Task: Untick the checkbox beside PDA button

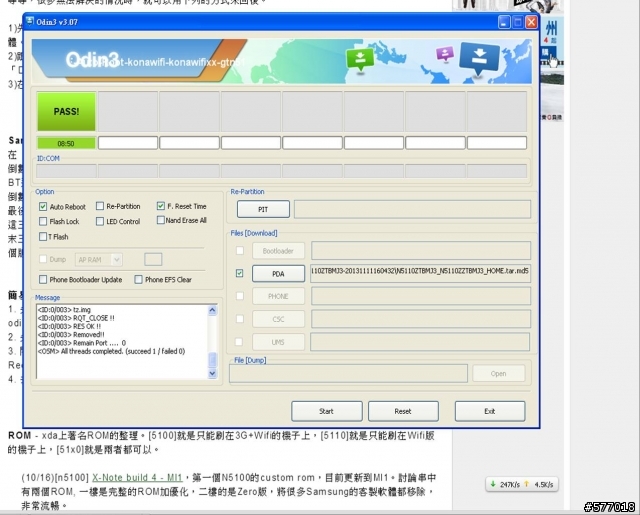Action: pos(240,273)
